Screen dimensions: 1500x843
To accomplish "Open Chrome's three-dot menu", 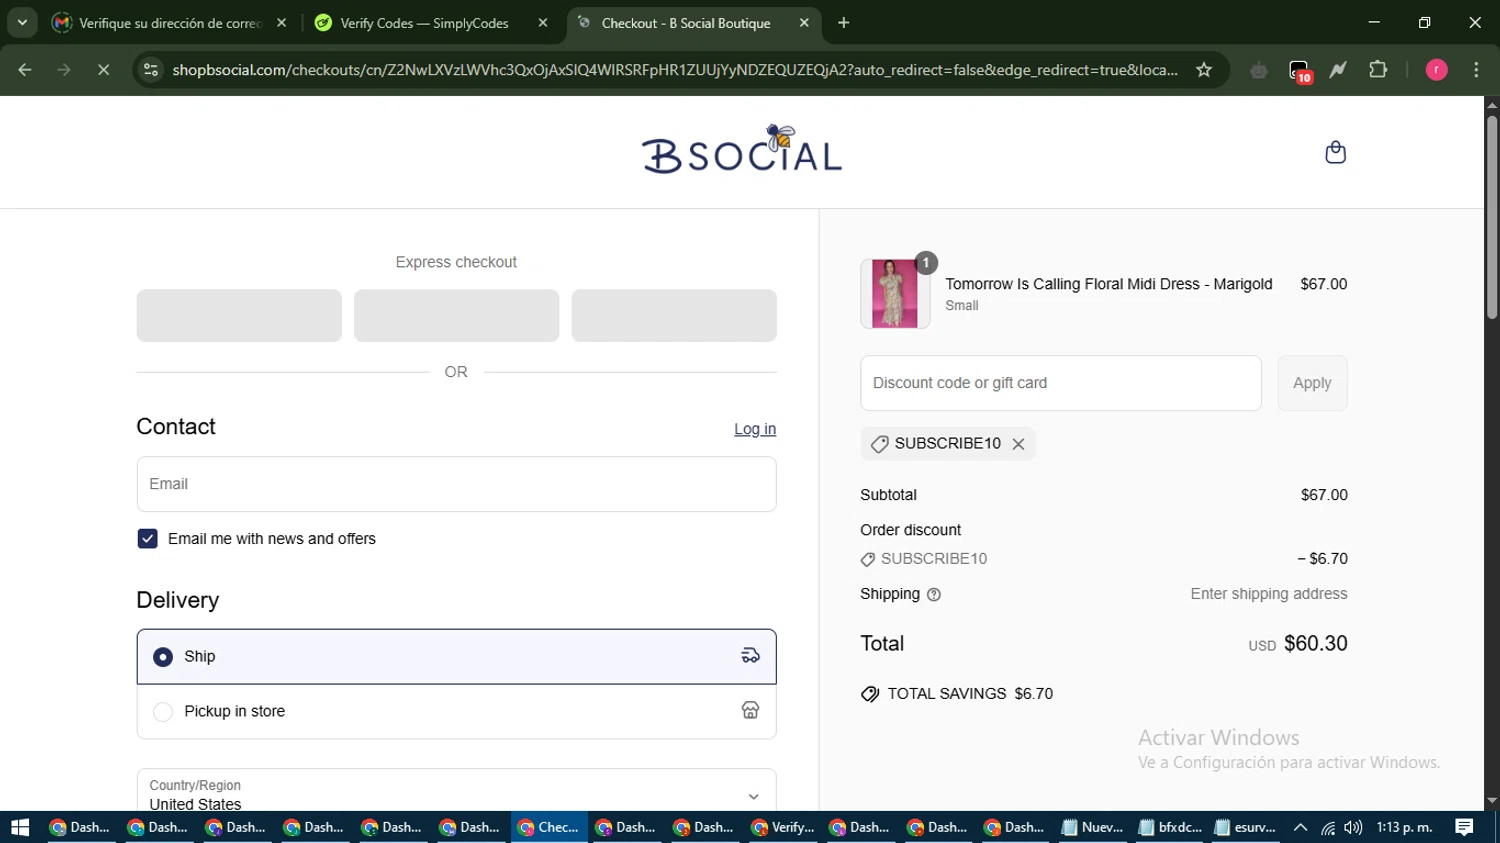I will pos(1476,70).
